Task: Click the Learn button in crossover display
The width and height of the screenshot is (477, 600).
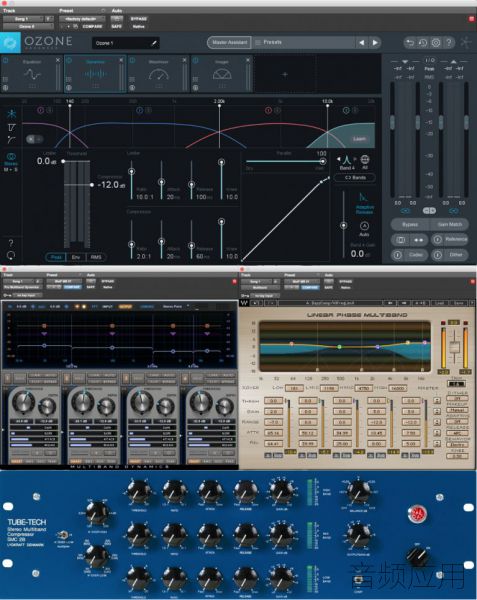Action: coord(359,139)
